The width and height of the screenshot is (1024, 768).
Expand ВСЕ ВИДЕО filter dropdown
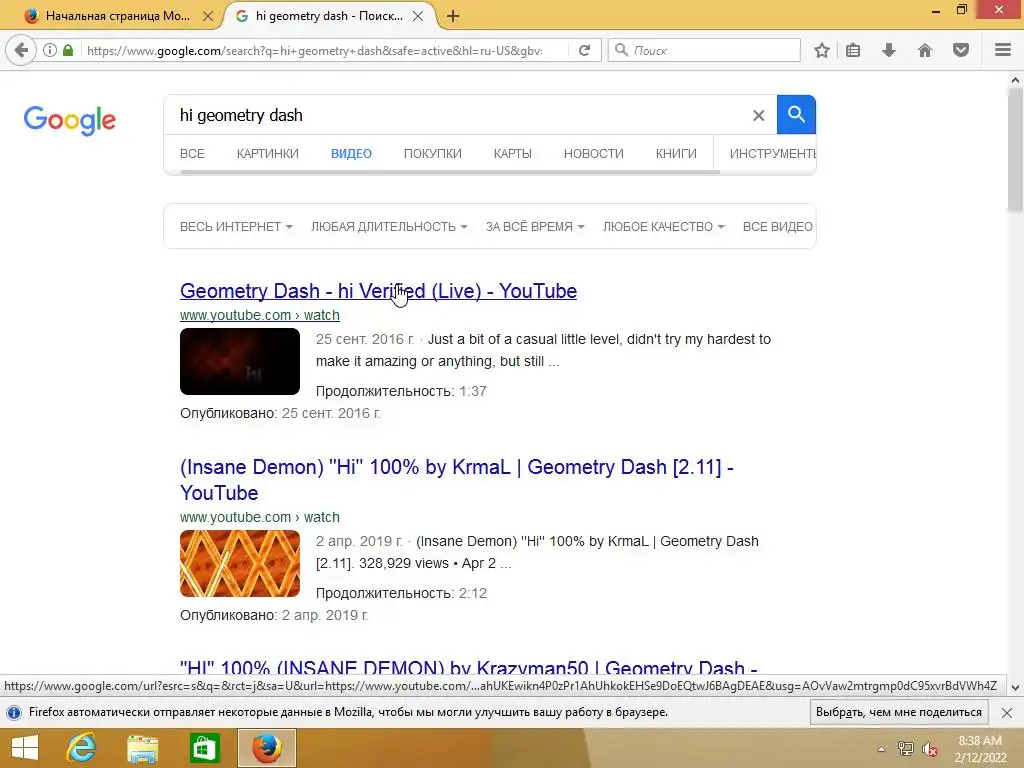[778, 227]
